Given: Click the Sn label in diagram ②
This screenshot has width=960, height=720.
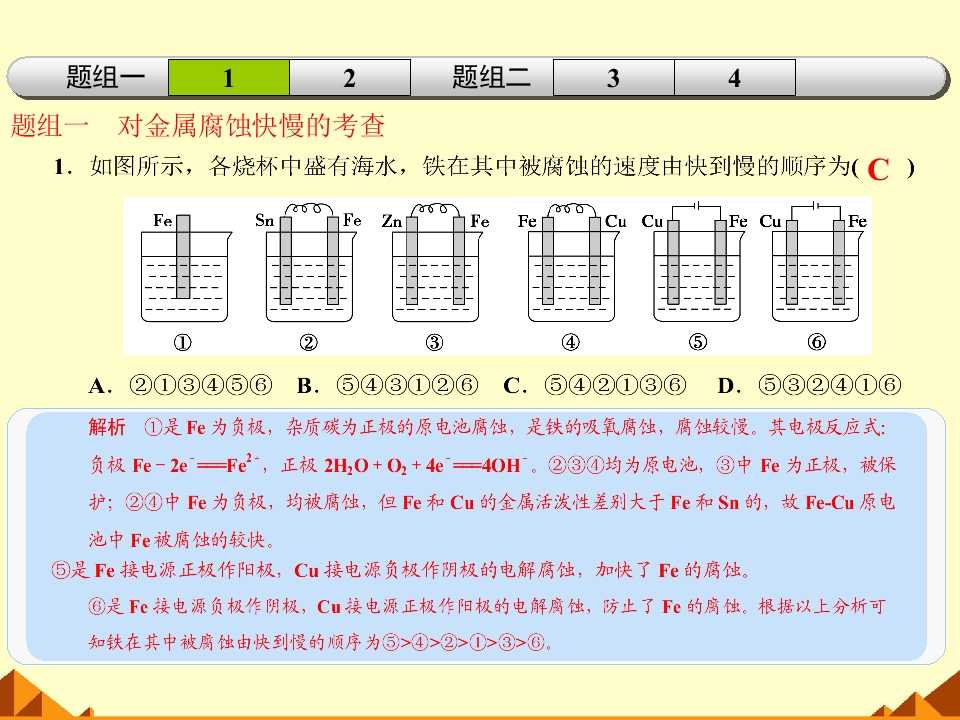Looking at the screenshot, I should (264, 219).
